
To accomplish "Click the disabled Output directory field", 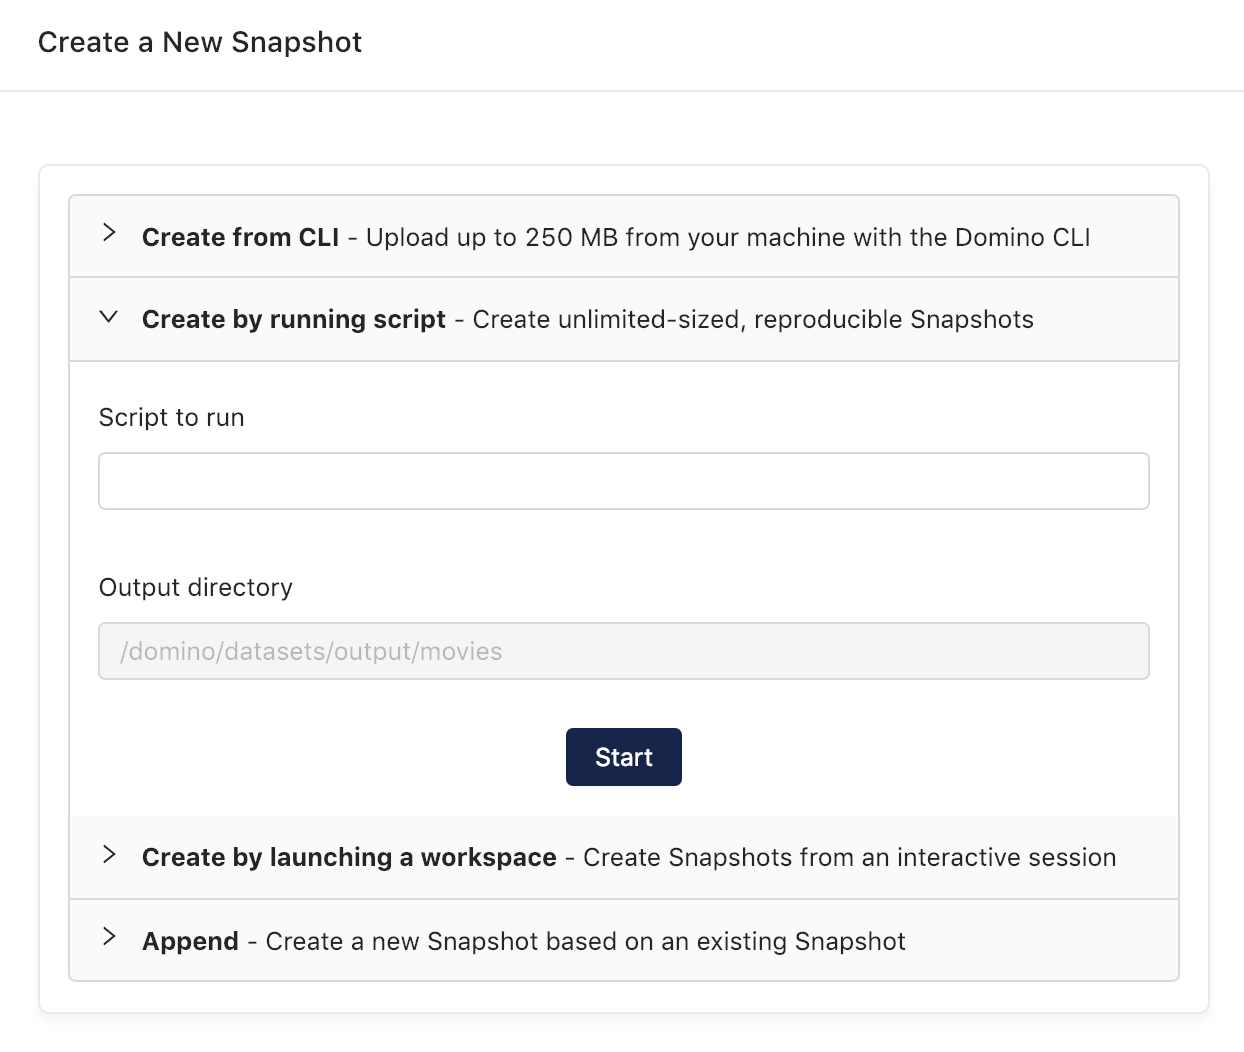I will pos(624,651).
